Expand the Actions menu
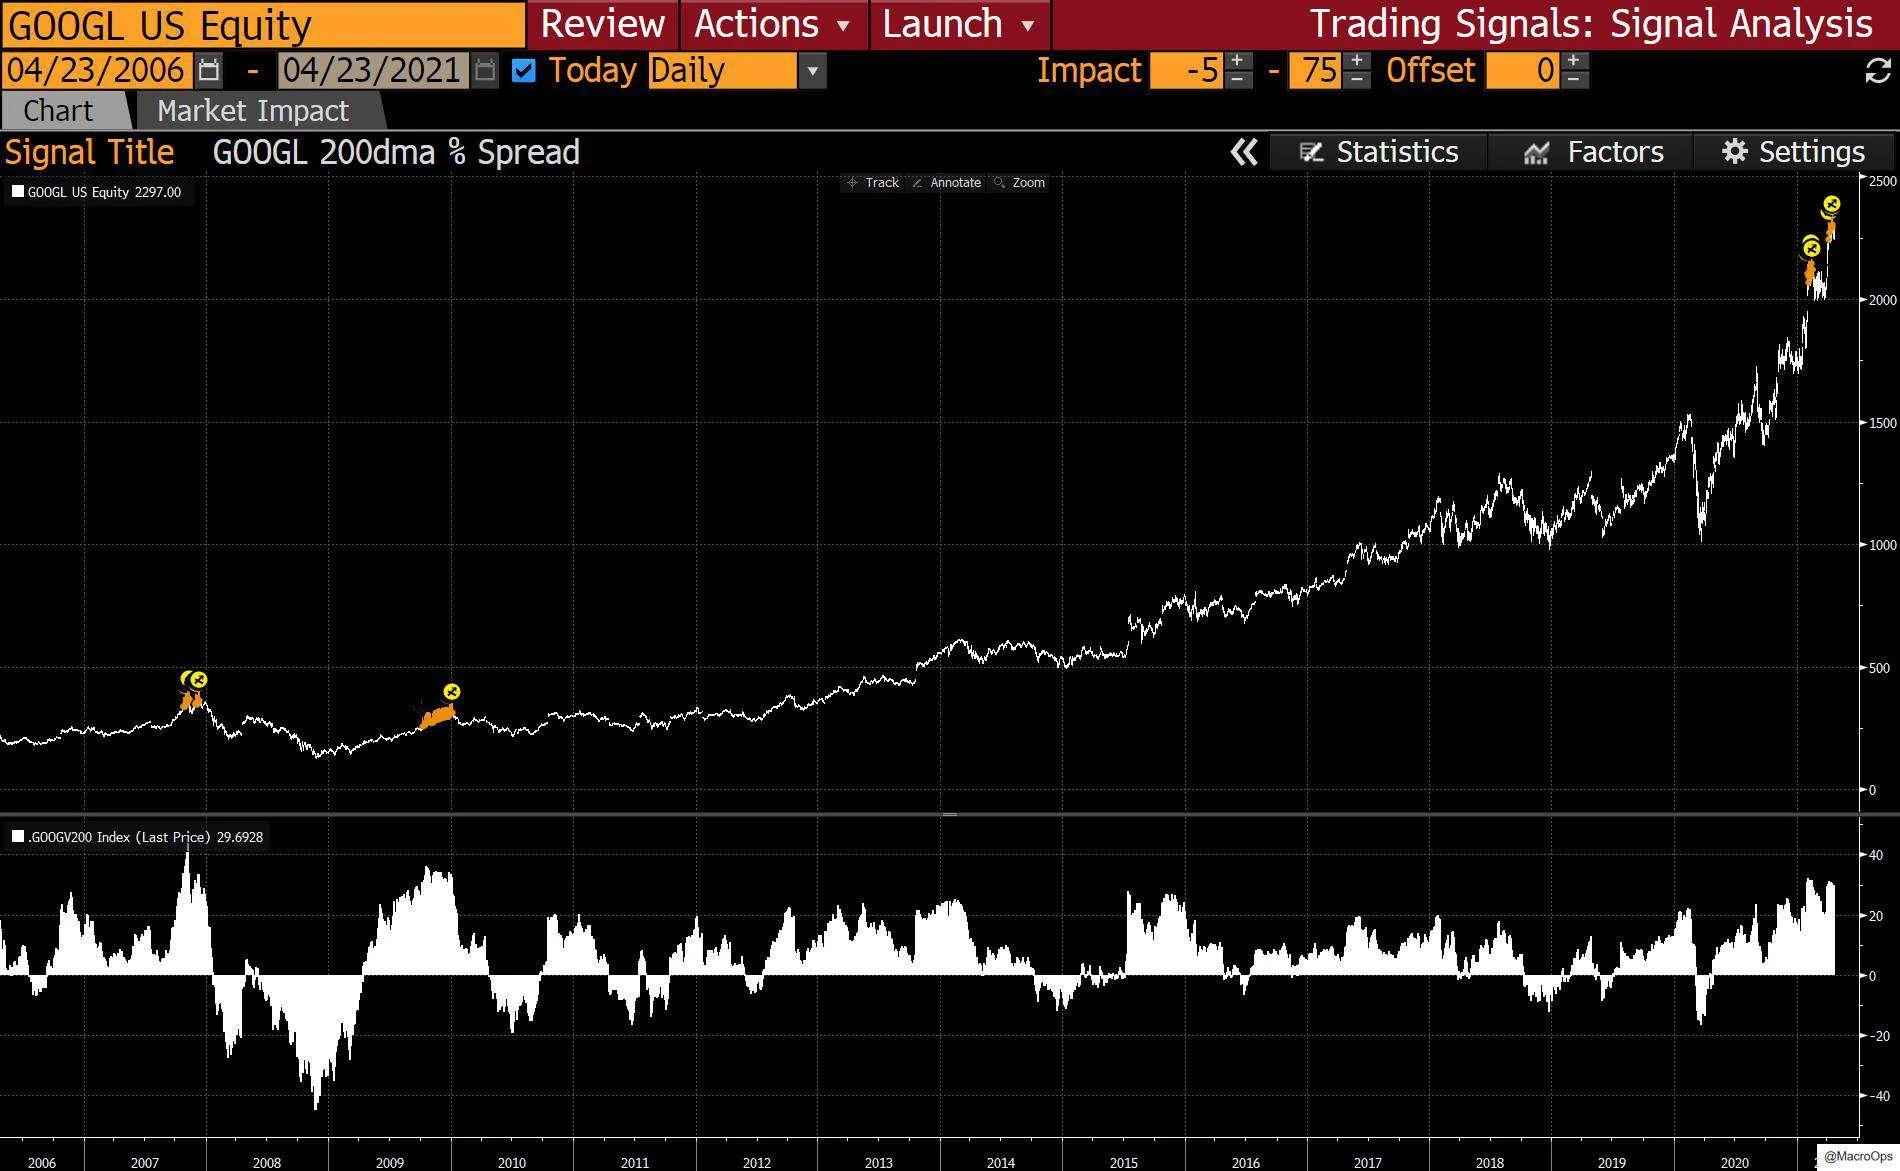1900x1171 pixels. [x=772, y=24]
